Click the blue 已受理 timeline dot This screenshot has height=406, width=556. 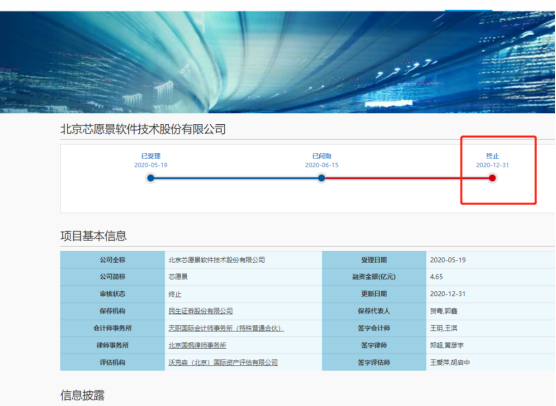pos(151,178)
